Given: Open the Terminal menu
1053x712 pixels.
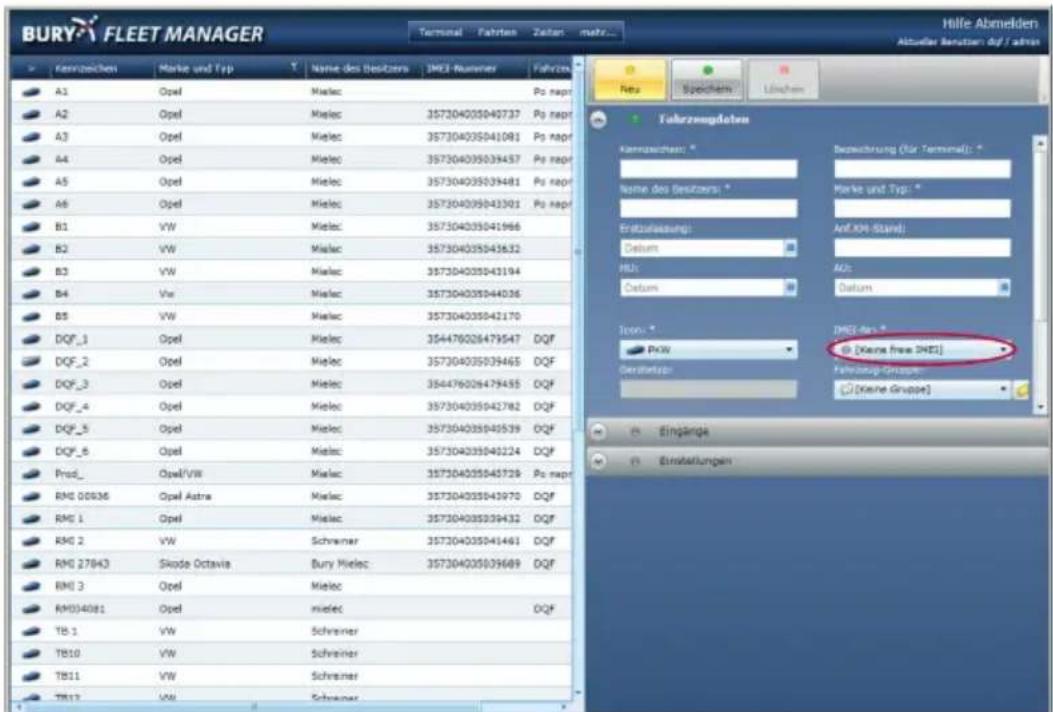Looking at the screenshot, I should tap(441, 32).
